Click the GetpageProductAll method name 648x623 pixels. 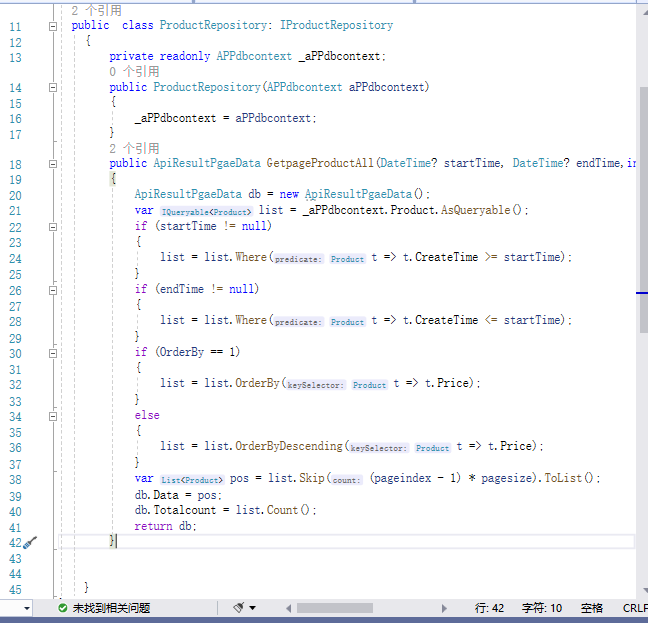point(320,163)
